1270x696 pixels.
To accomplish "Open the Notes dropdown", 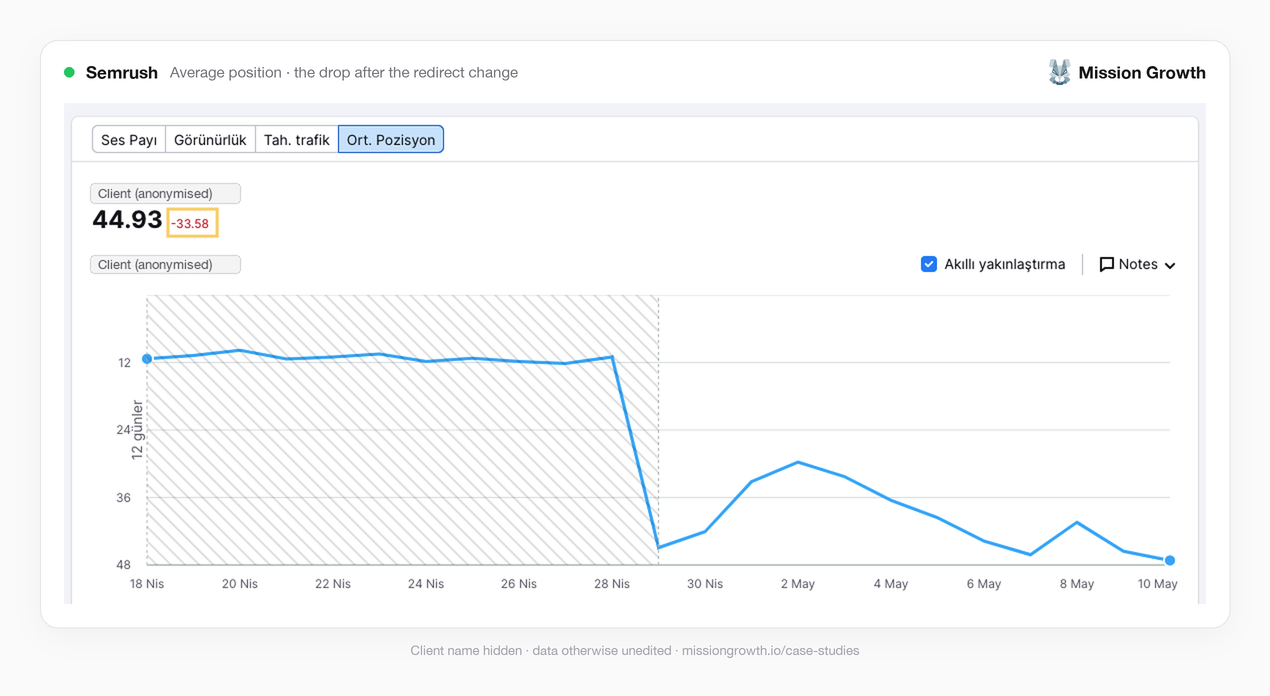I will coord(1137,264).
